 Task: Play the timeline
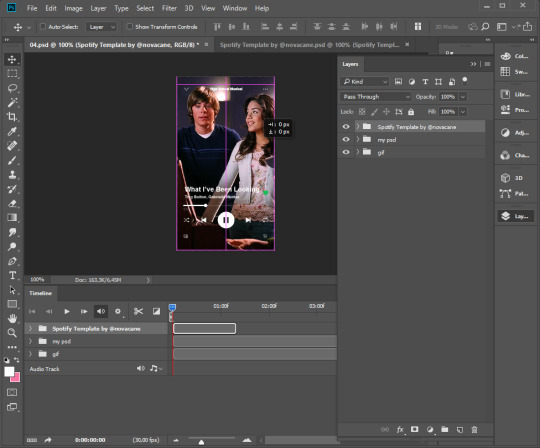67,311
